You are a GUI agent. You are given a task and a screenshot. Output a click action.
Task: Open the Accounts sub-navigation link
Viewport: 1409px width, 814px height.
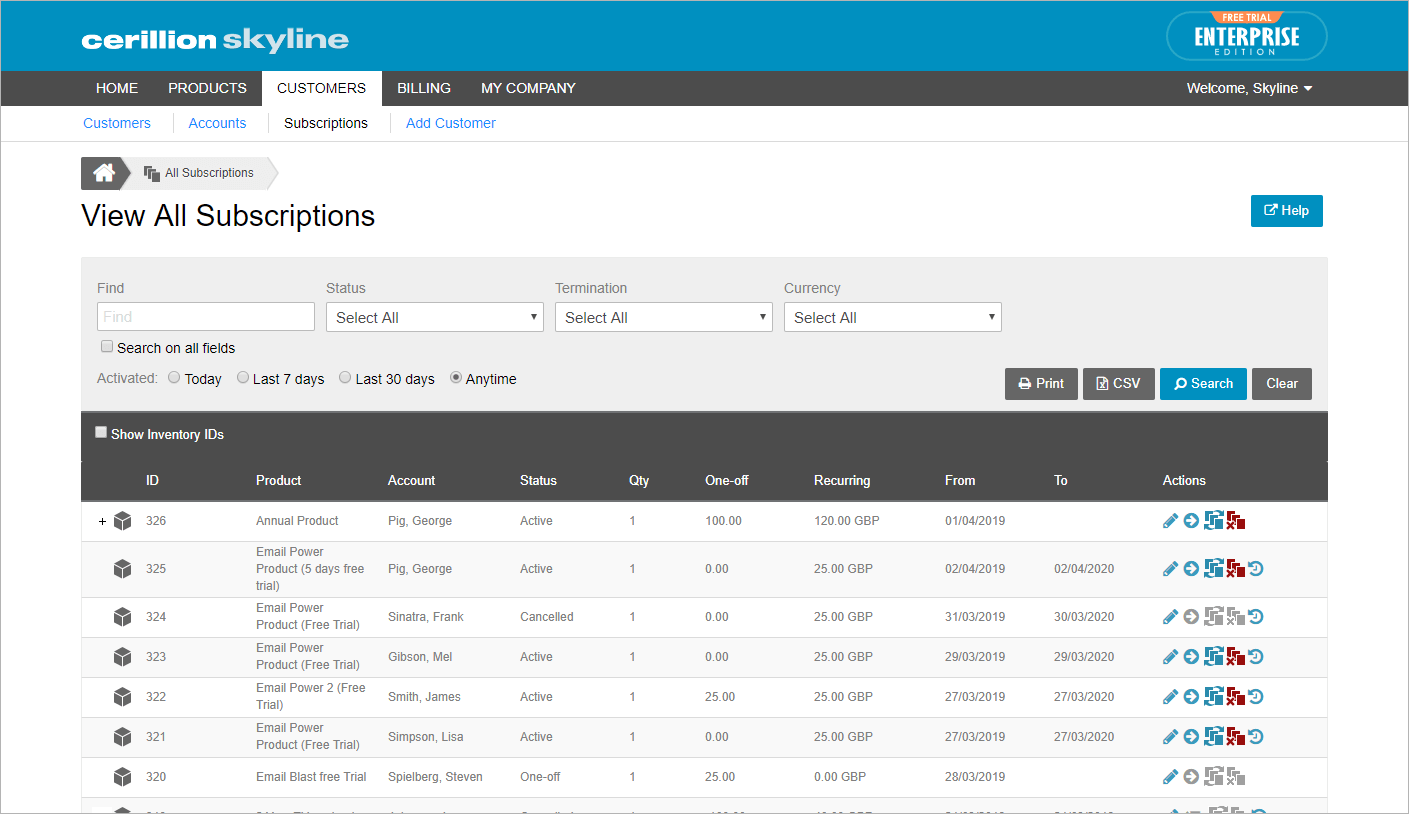pos(217,123)
